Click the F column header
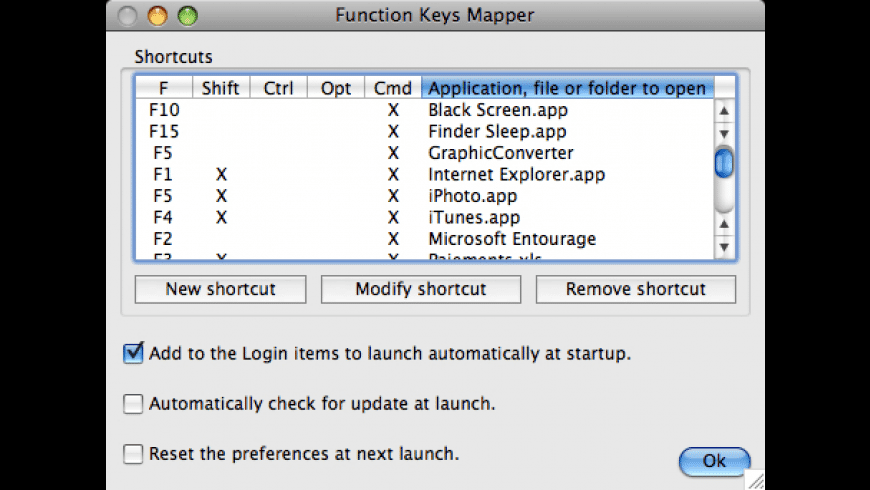This screenshot has width=870, height=490. coord(163,88)
